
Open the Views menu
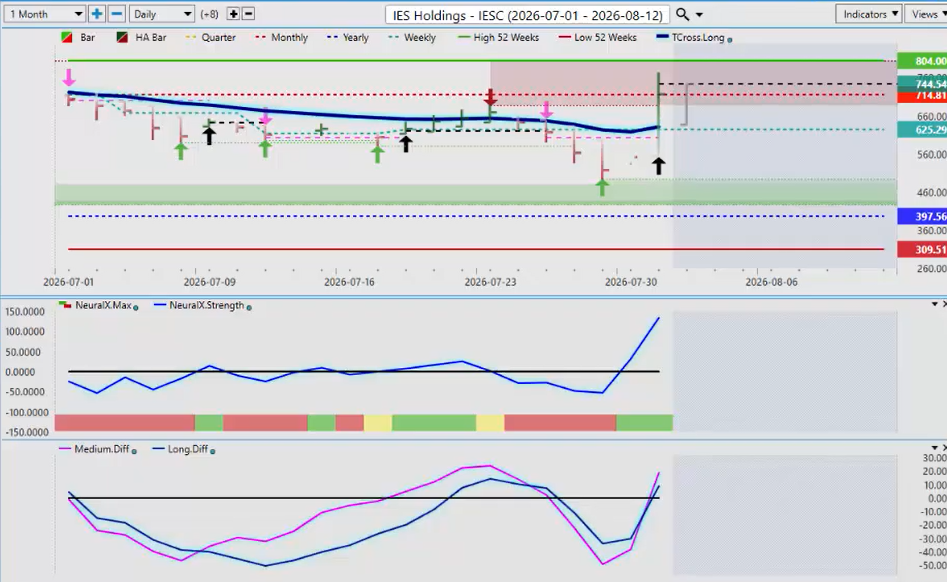click(927, 14)
